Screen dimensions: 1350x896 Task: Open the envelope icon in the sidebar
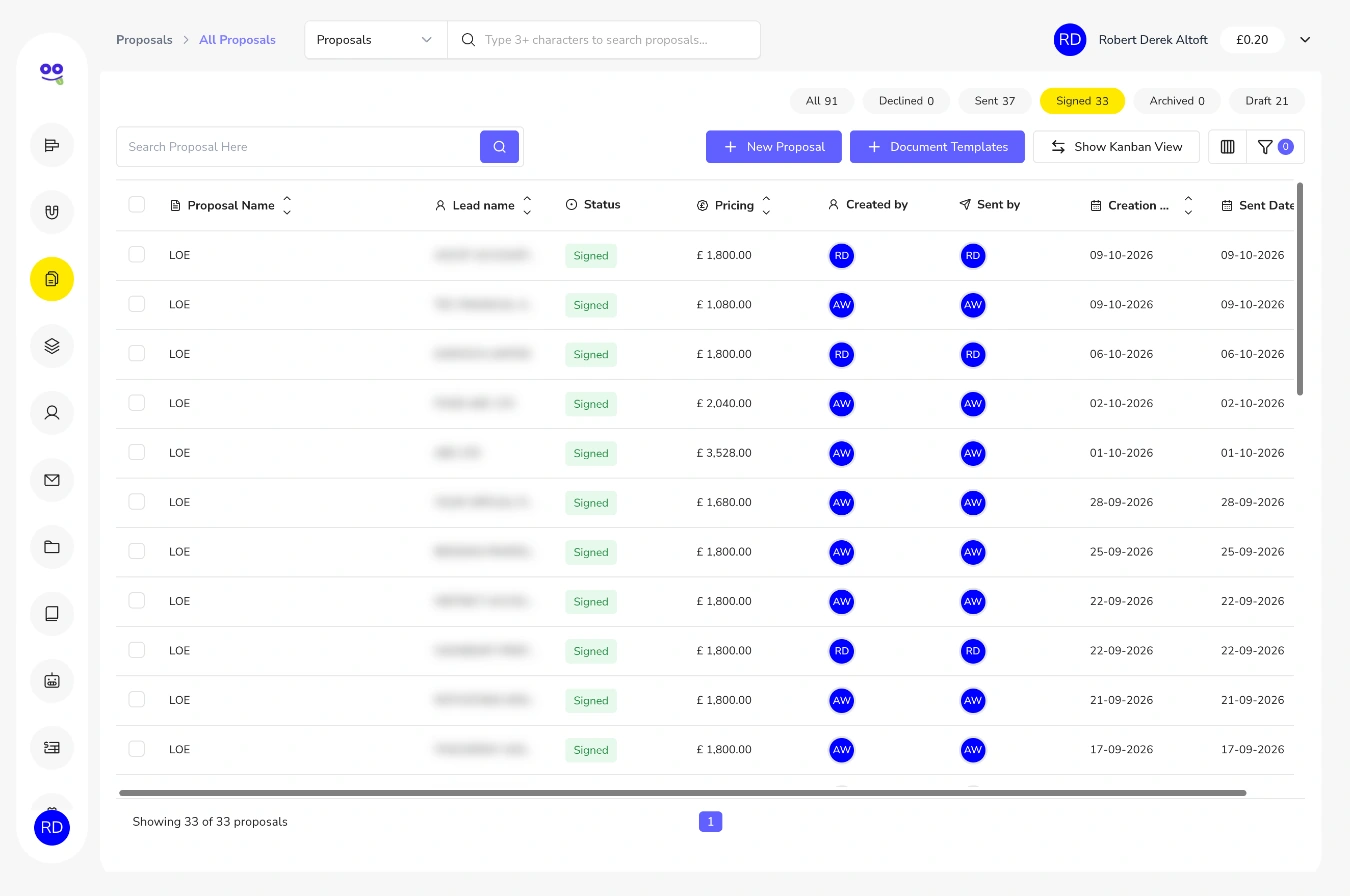pos(52,480)
